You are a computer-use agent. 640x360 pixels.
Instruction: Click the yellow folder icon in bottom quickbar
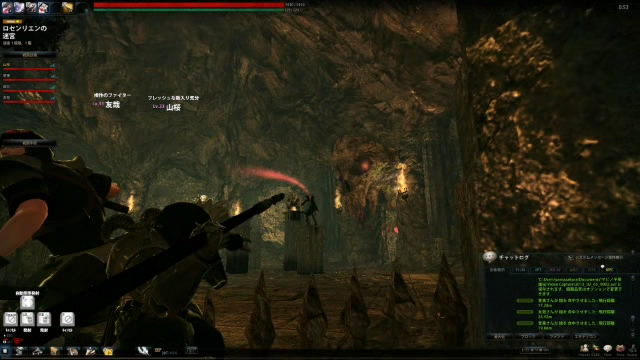click(108, 351)
